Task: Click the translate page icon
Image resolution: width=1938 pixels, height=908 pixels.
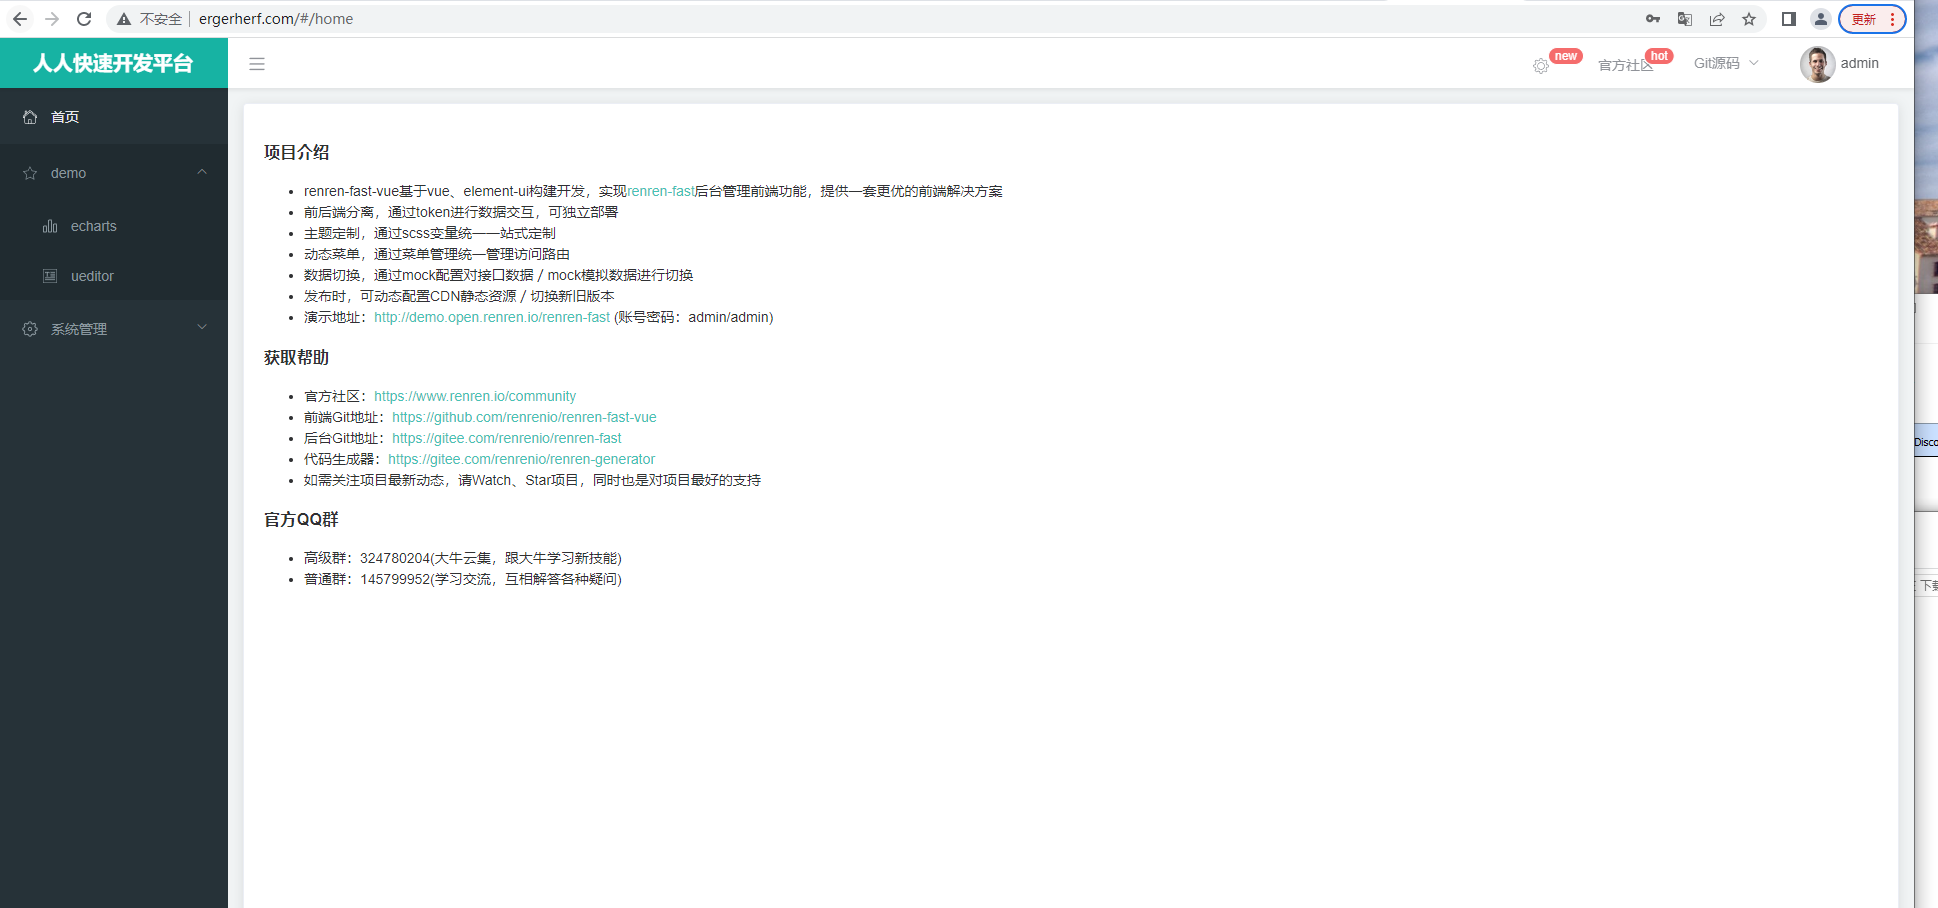Action: coord(1685,19)
